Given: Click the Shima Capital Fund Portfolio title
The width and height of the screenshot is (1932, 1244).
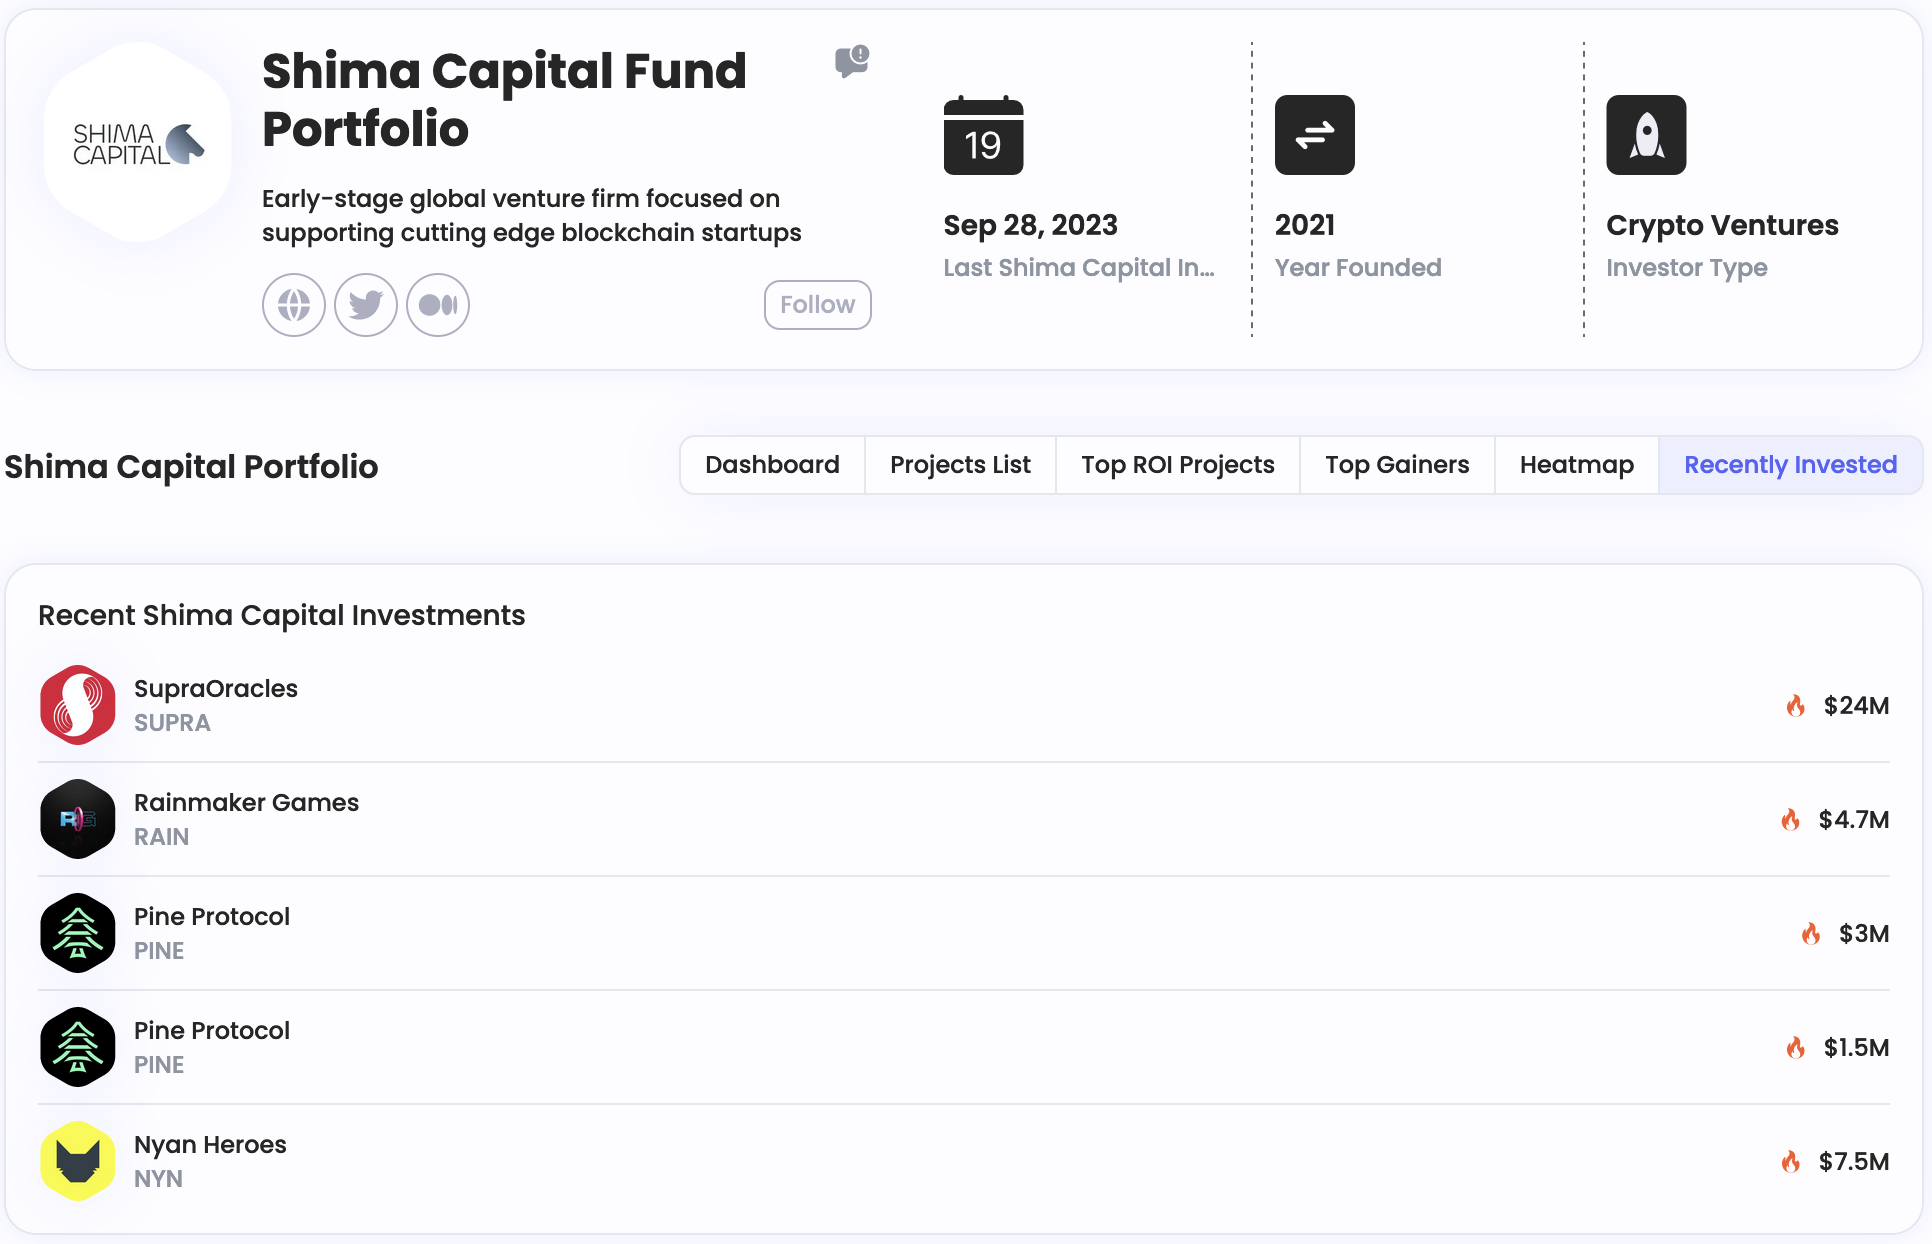Looking at the screenshot, I should pos(504,100).
